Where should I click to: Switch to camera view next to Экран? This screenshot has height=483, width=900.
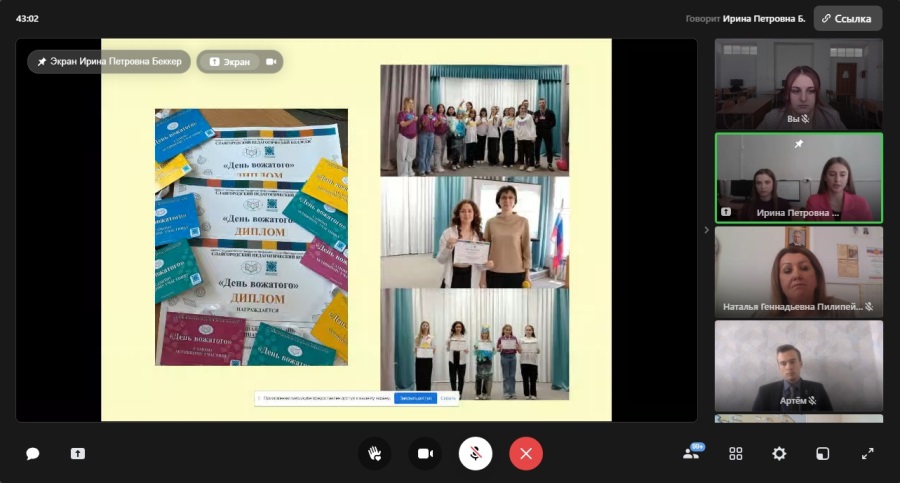point(270,62)
